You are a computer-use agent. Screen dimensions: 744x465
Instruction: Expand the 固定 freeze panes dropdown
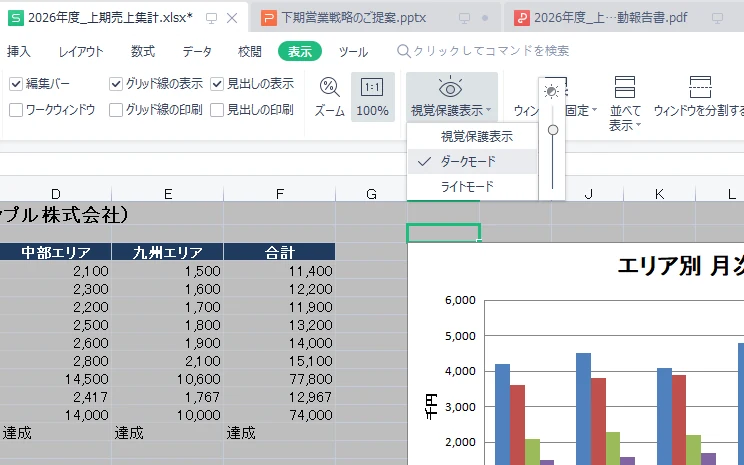tap(594, 111)
